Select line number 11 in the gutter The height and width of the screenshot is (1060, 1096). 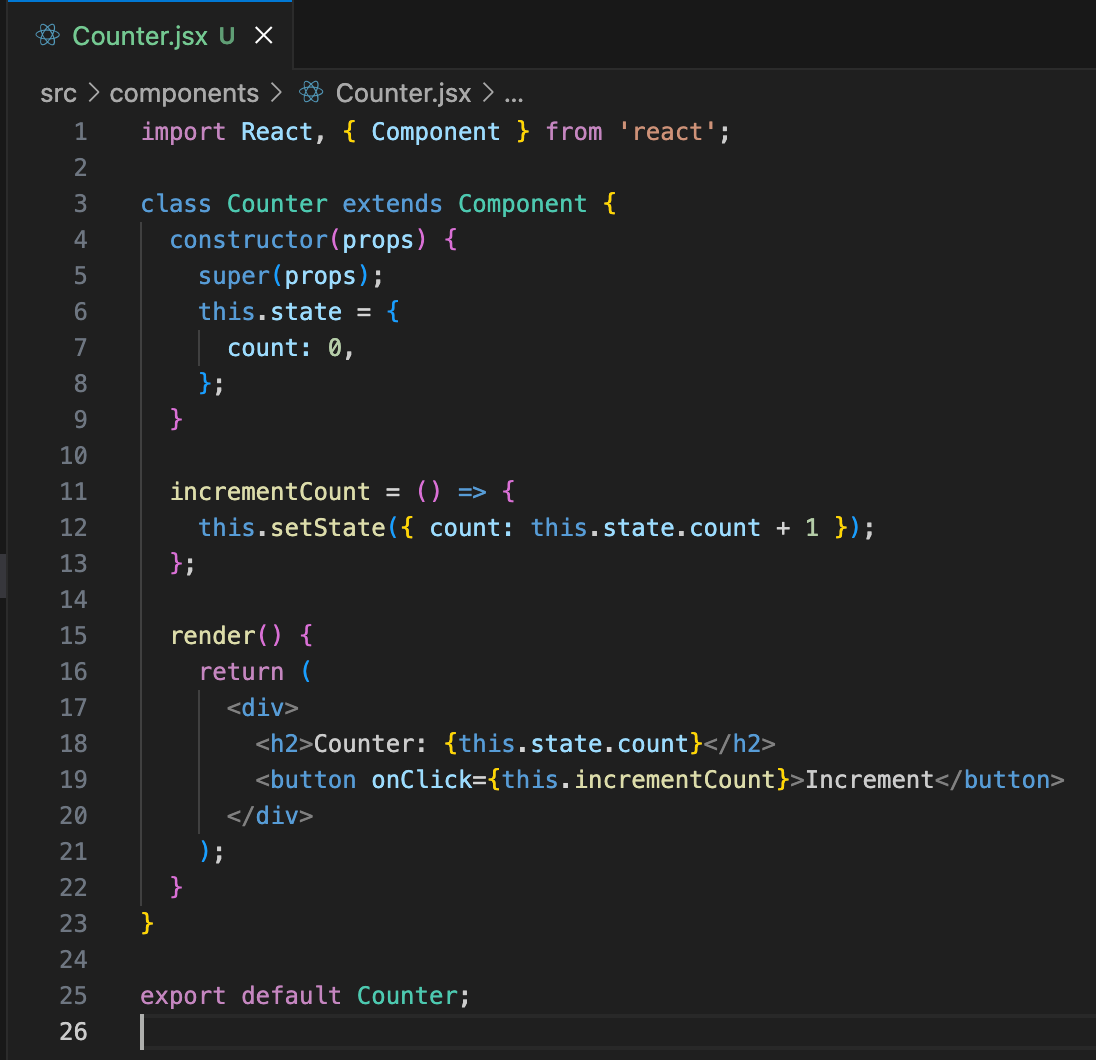point(74,492)
